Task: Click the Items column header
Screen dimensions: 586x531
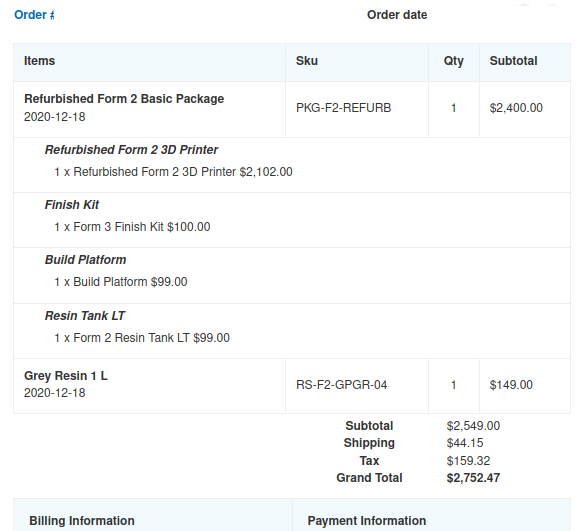Action: [40, 61]
